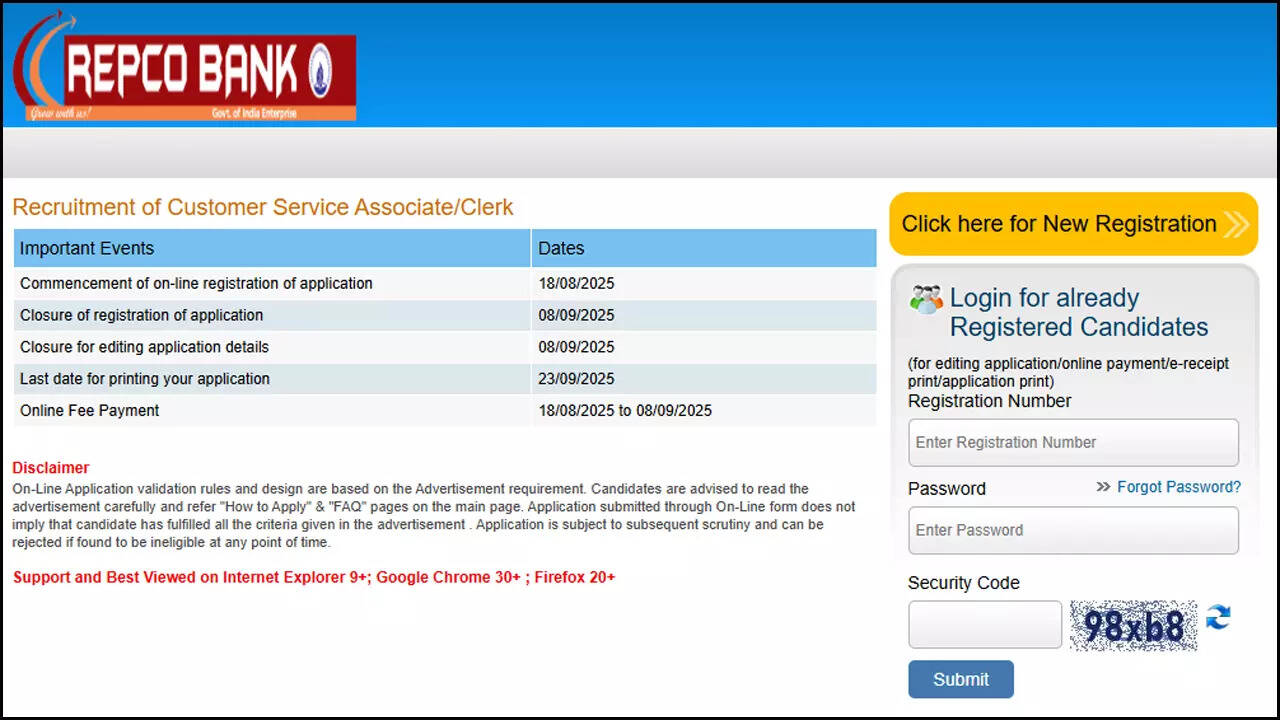Click the 23/09/2025 date cell
The width and height of the screenshot is (1280, 720).
tap(704, 379)
